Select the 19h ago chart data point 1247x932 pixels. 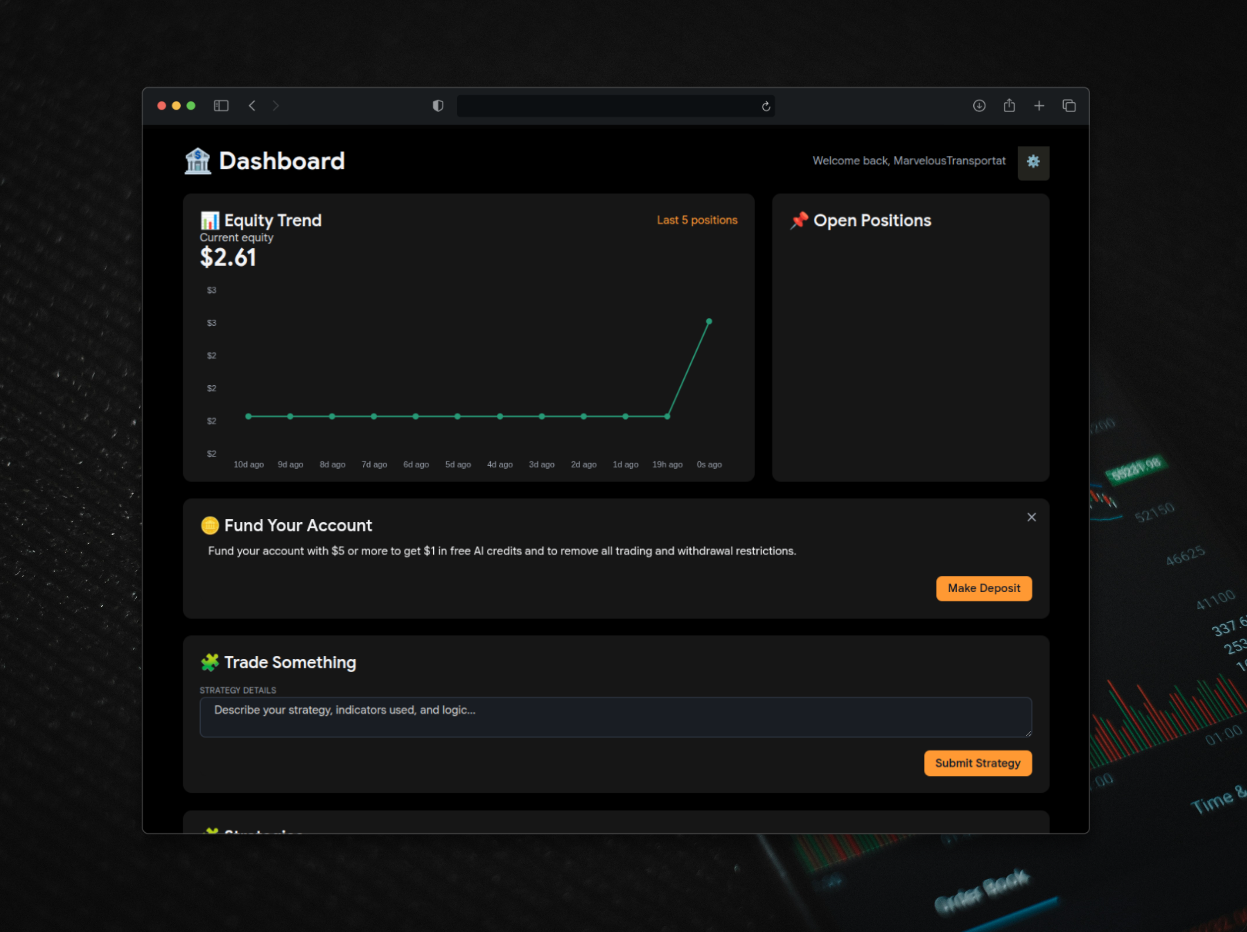(667, 416)
